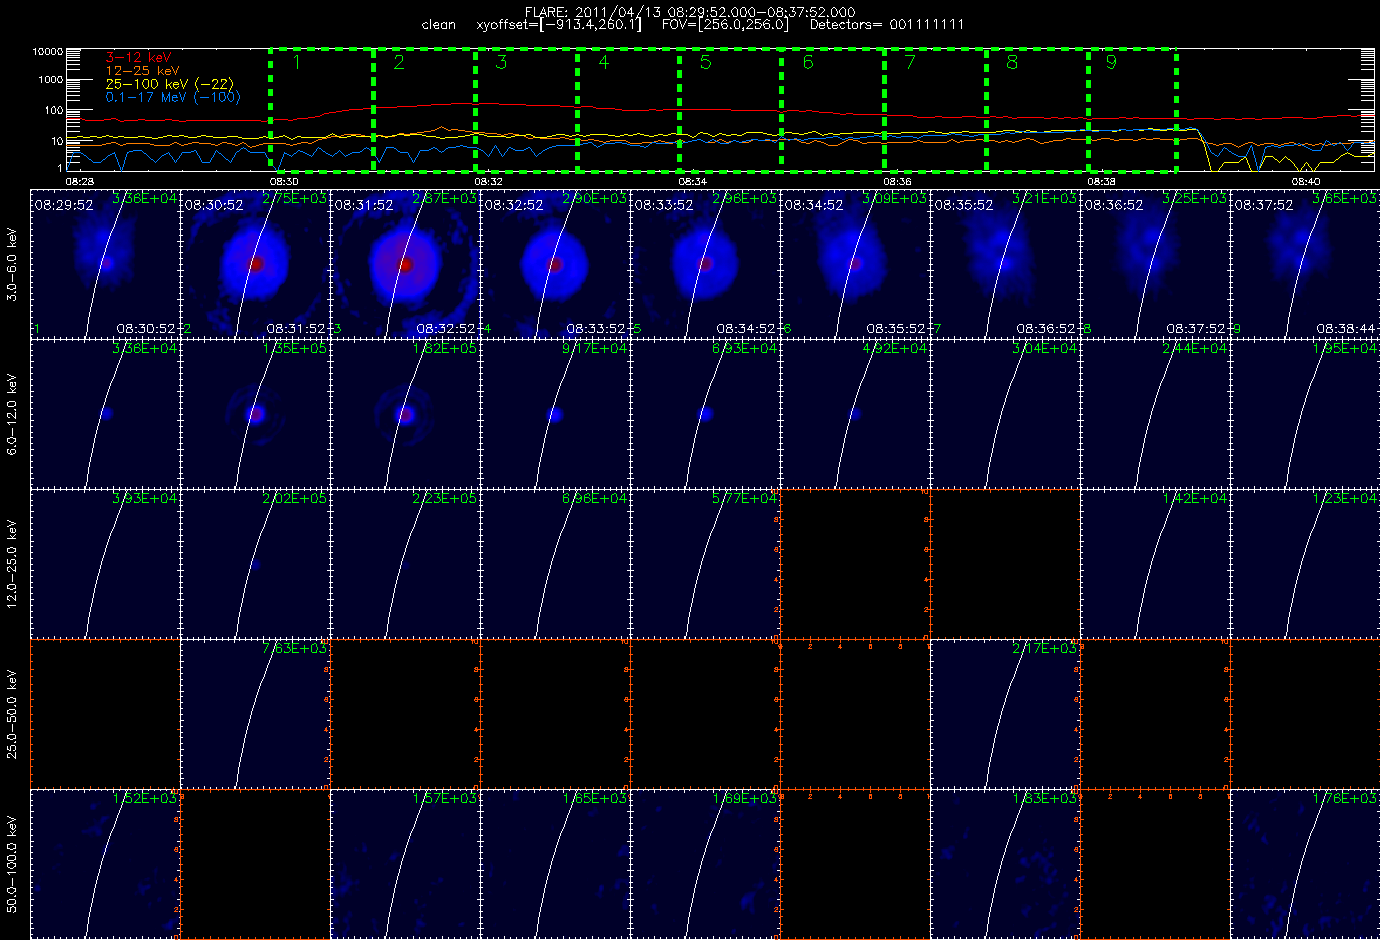The width and height of the screenshot is (1380, 940).
Task: Click the 1.42E+04 peak value
Action: click(1194, 498)
